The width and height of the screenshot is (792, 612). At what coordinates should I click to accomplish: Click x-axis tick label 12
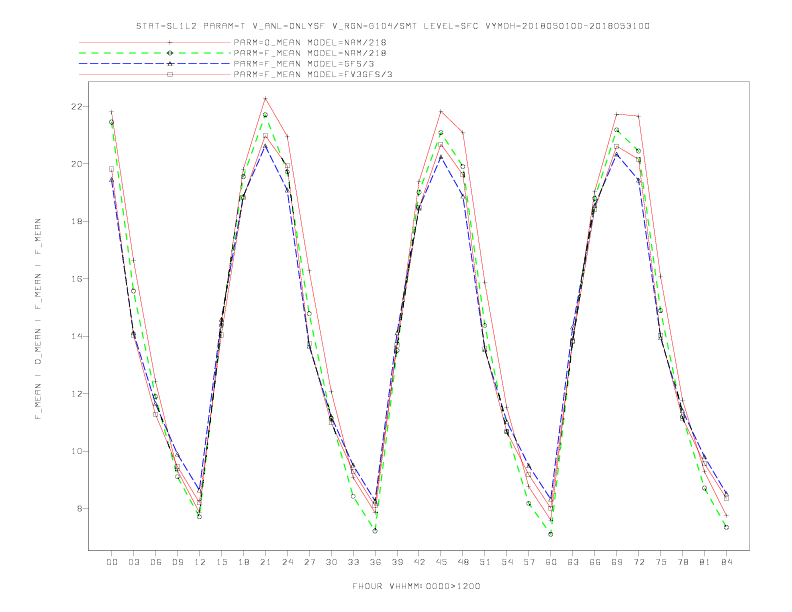coord(200,562)
